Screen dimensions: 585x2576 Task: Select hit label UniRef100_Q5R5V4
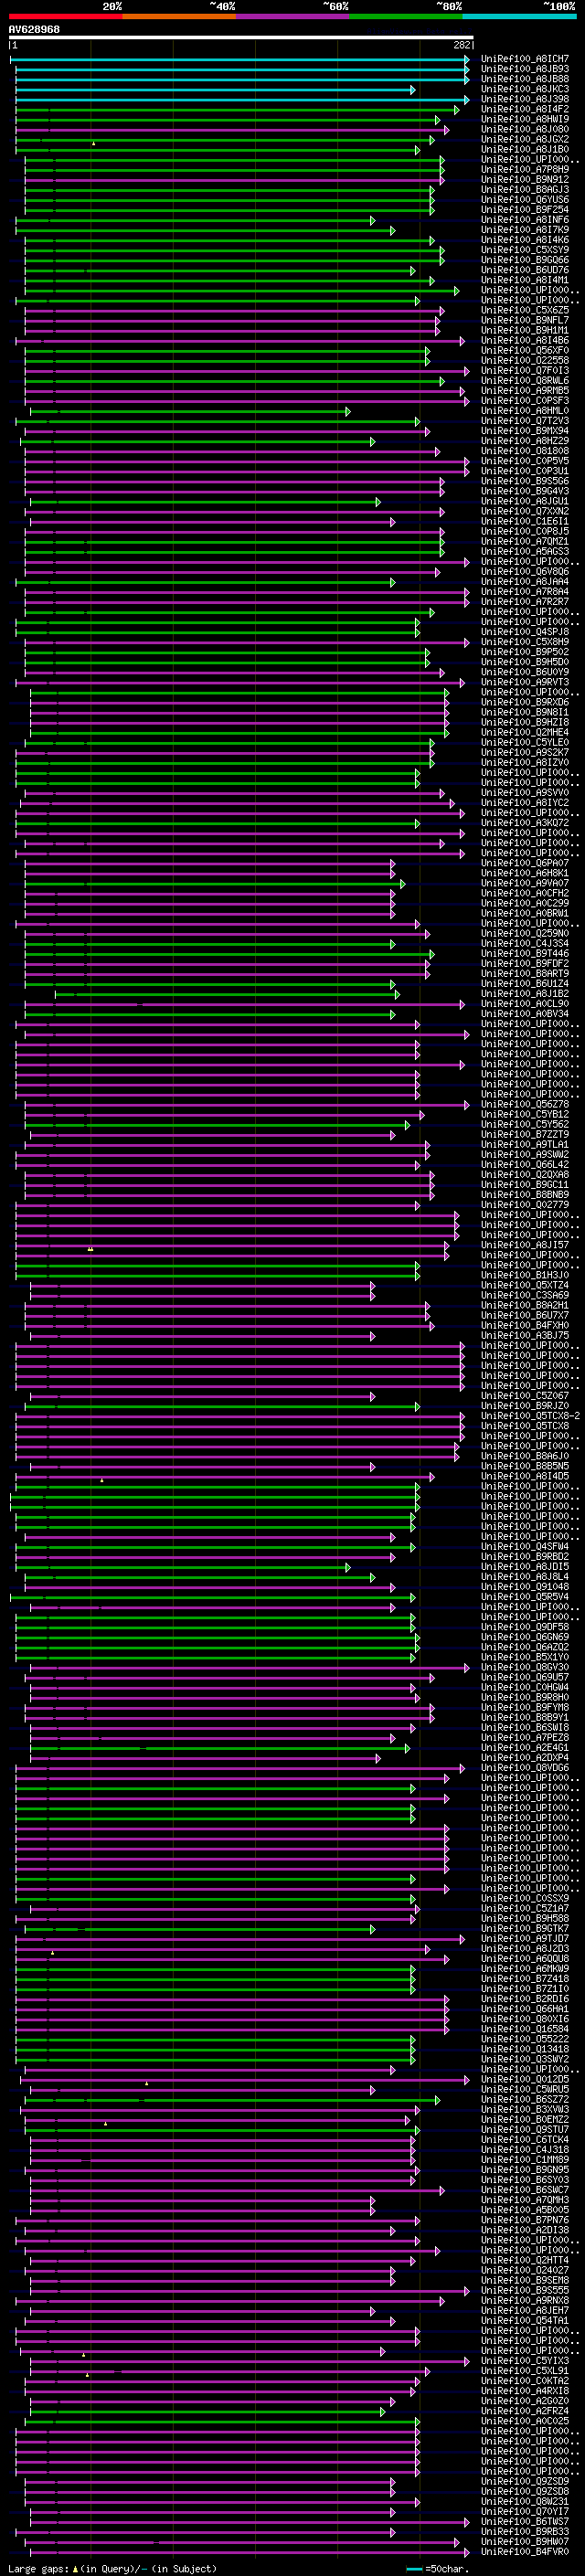[525, 1597]
